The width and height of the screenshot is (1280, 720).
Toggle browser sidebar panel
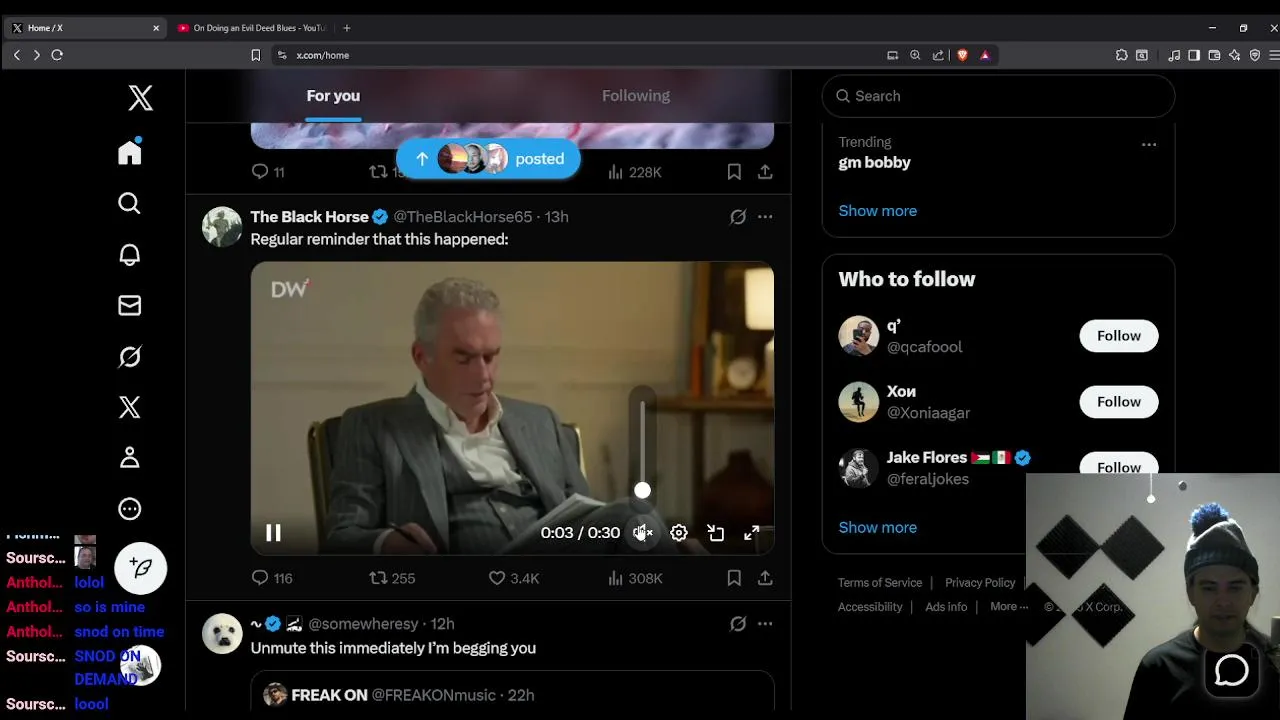pos(1194,55)
